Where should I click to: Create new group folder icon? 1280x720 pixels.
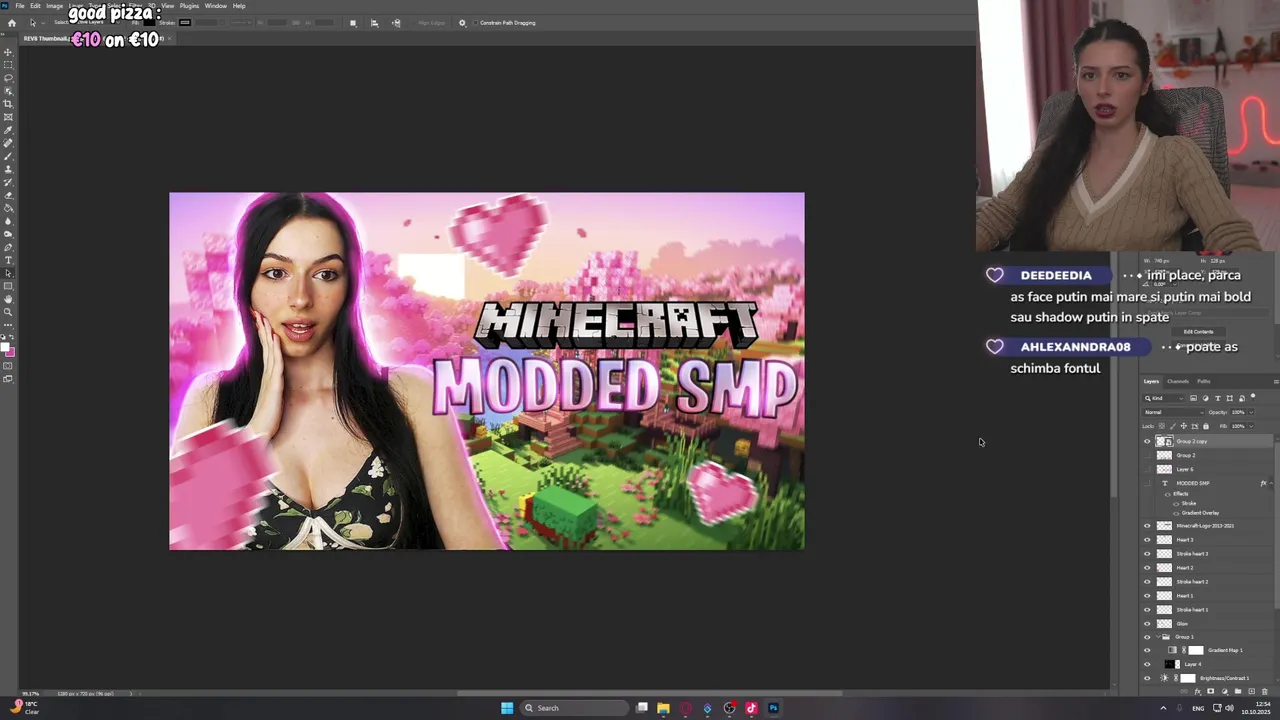click(x=1238, y=691)
